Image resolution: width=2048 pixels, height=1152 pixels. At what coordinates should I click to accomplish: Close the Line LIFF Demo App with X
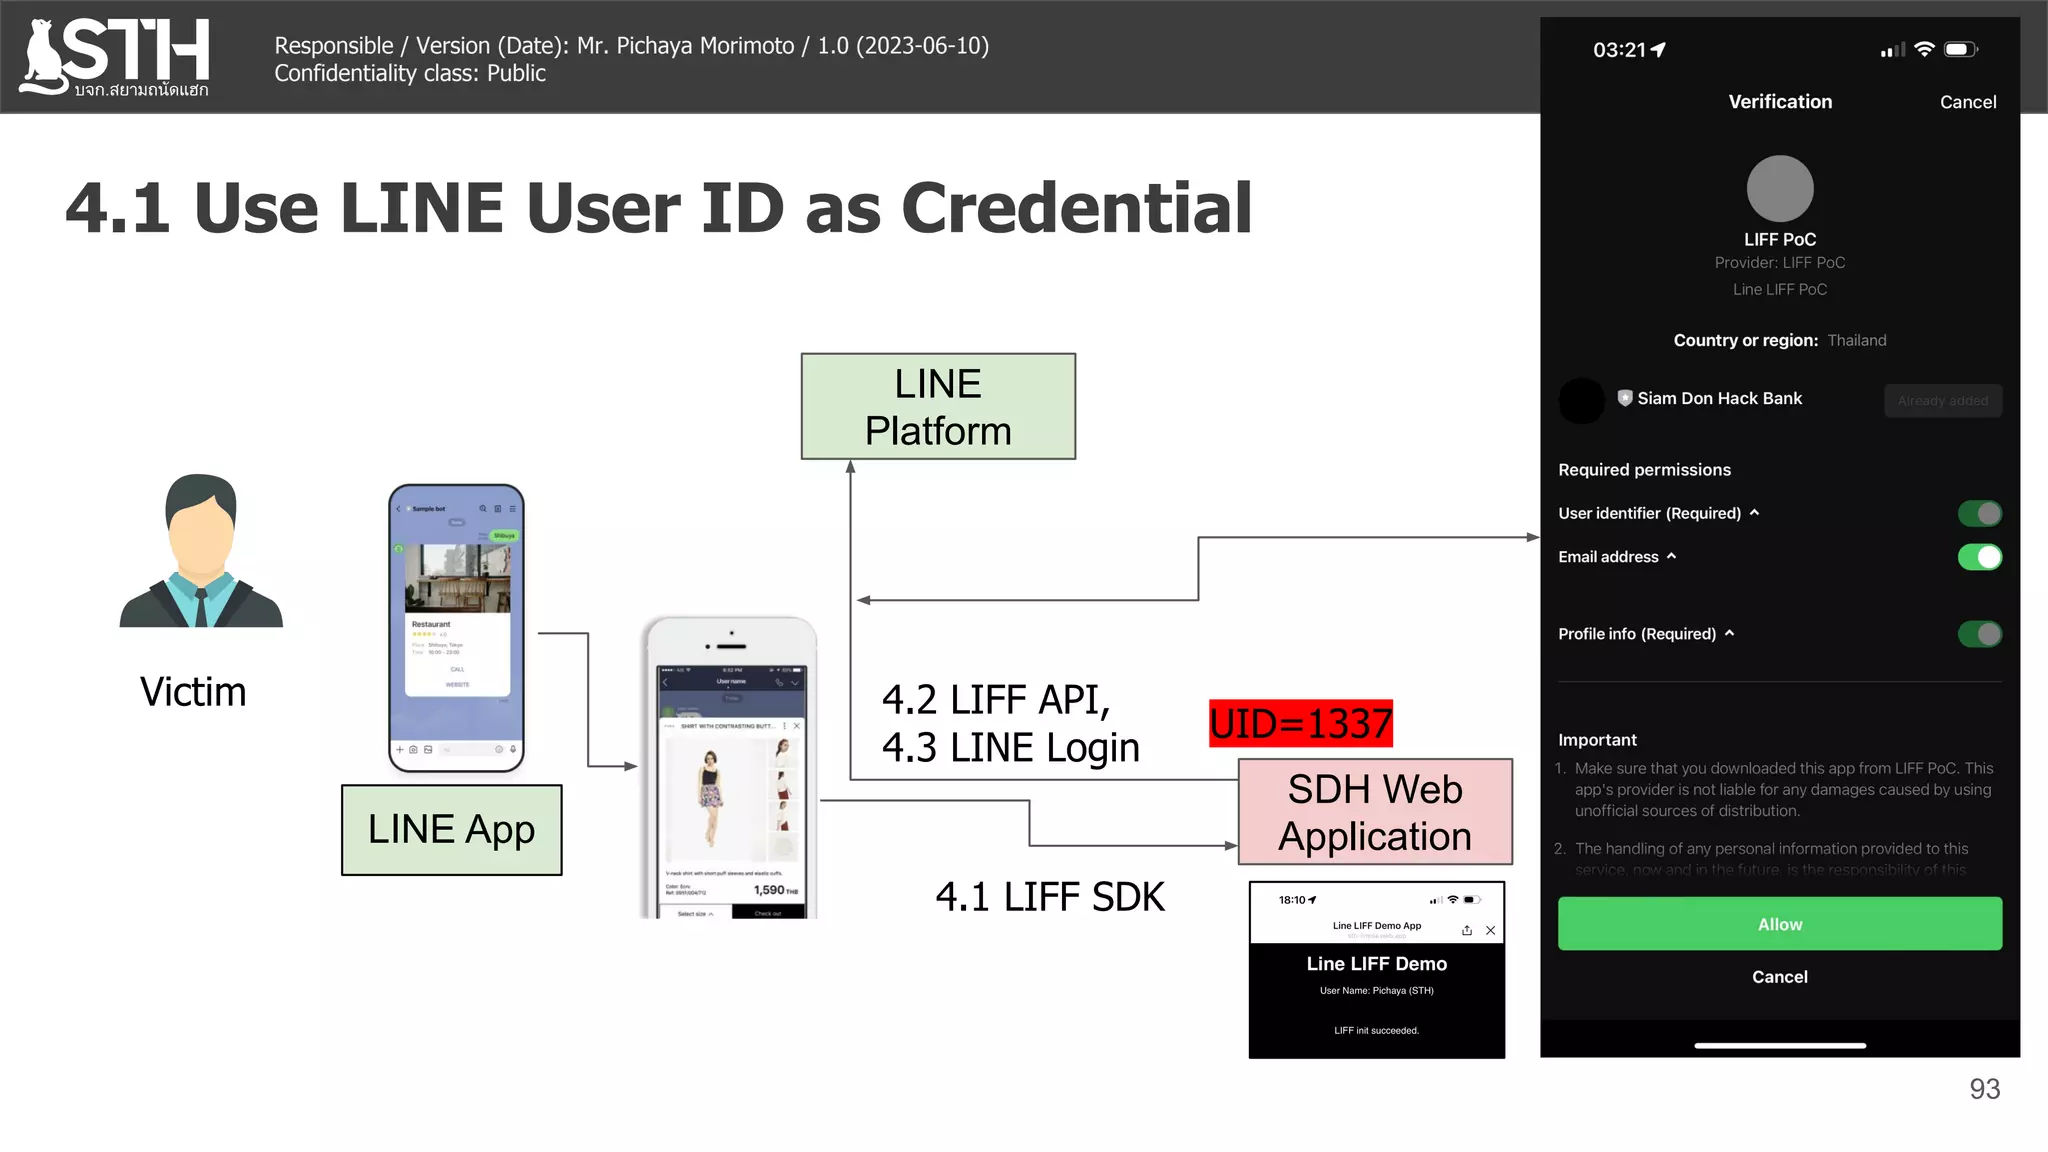click(1490, 930)
